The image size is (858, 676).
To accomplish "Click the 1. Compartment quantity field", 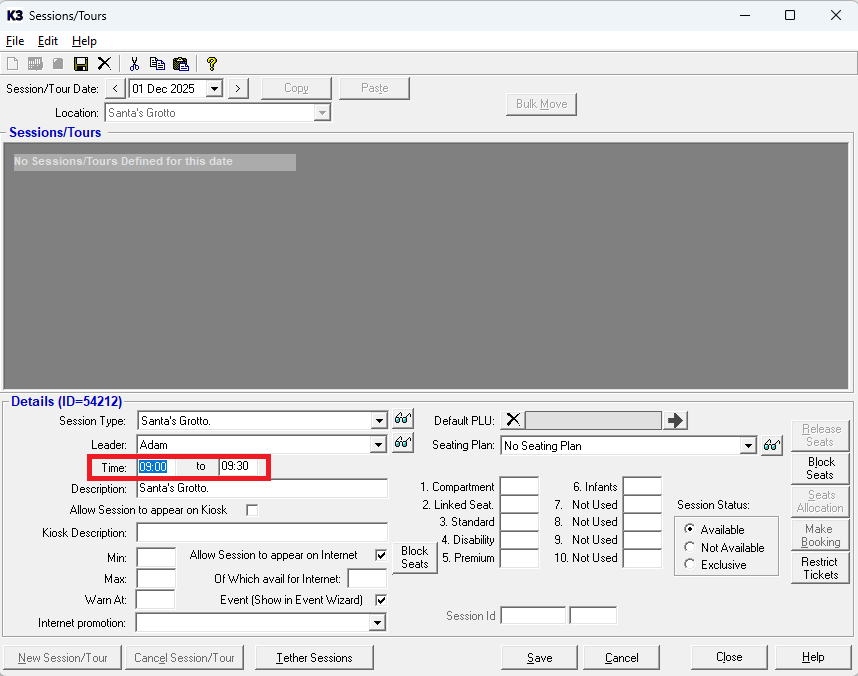I will pyautogui.click(x=519, y=486).
